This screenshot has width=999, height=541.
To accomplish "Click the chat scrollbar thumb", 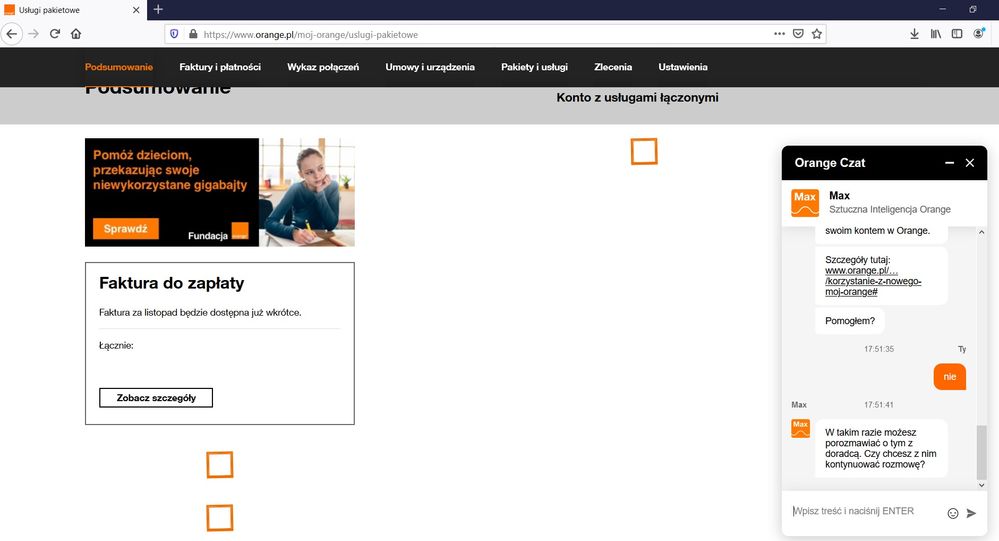I will click(x=981, y=452).
